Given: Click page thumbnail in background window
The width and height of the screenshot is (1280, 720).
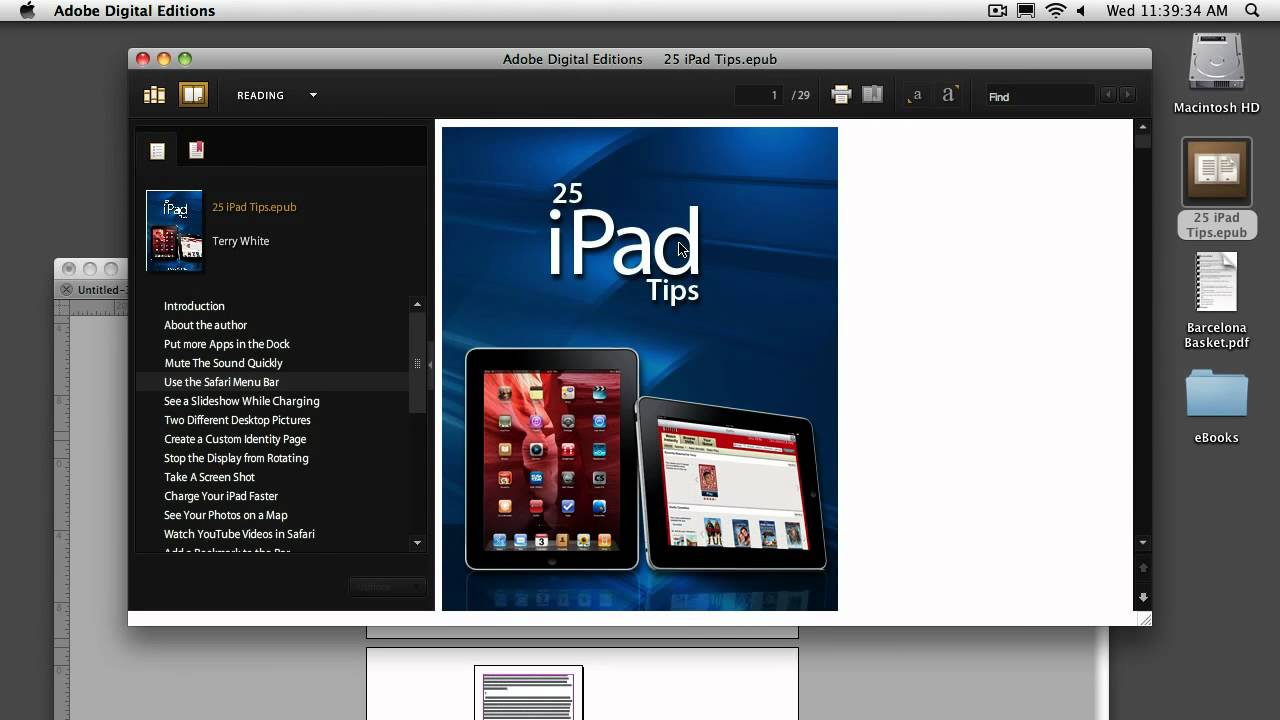Looking at the screenshot, I should pos(528,693).
